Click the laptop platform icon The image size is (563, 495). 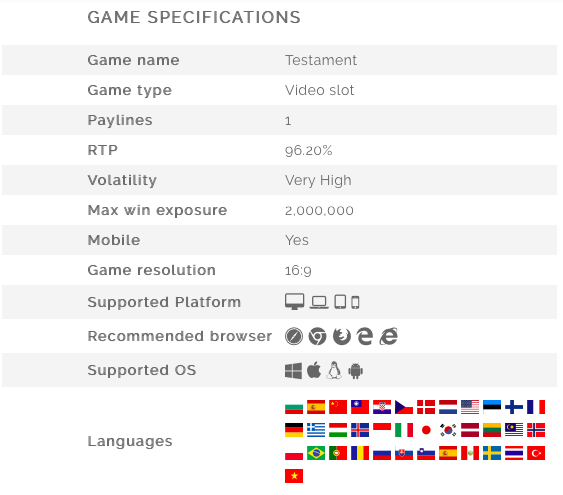tap(319, 302)
